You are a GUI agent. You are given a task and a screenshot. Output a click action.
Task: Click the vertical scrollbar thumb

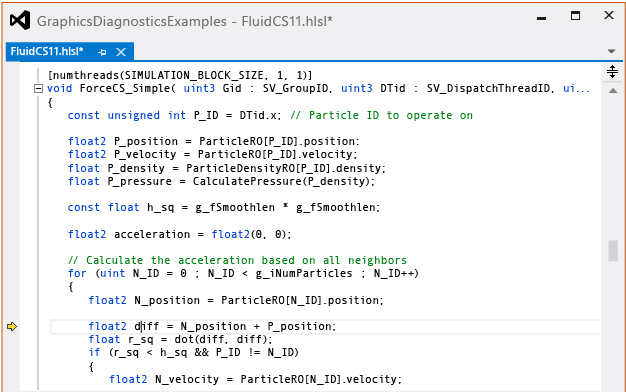click(613, 251)
